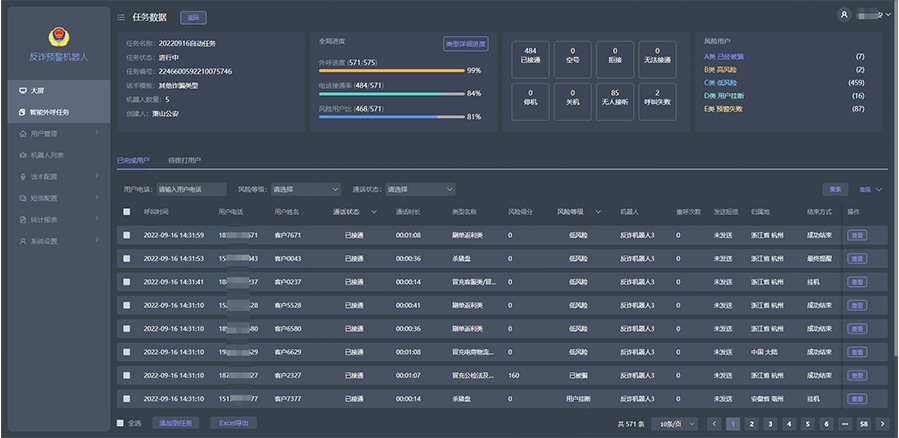The image size is (899, 438).
Task: Click the 类型详细进度 button
Action: pos(465,44)
